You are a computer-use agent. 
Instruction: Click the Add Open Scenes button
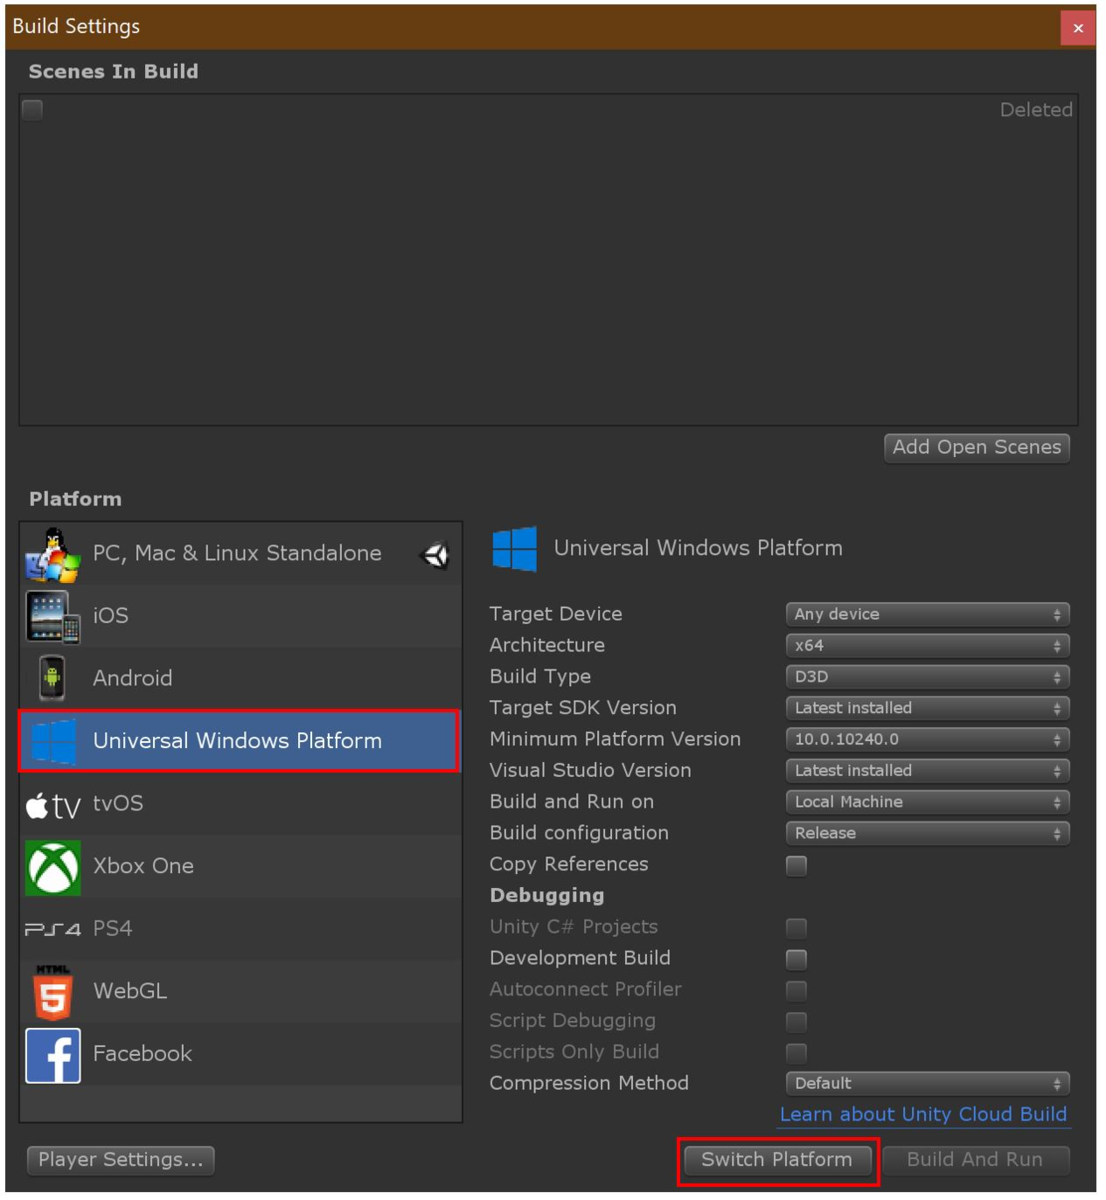tap(976, 448)
